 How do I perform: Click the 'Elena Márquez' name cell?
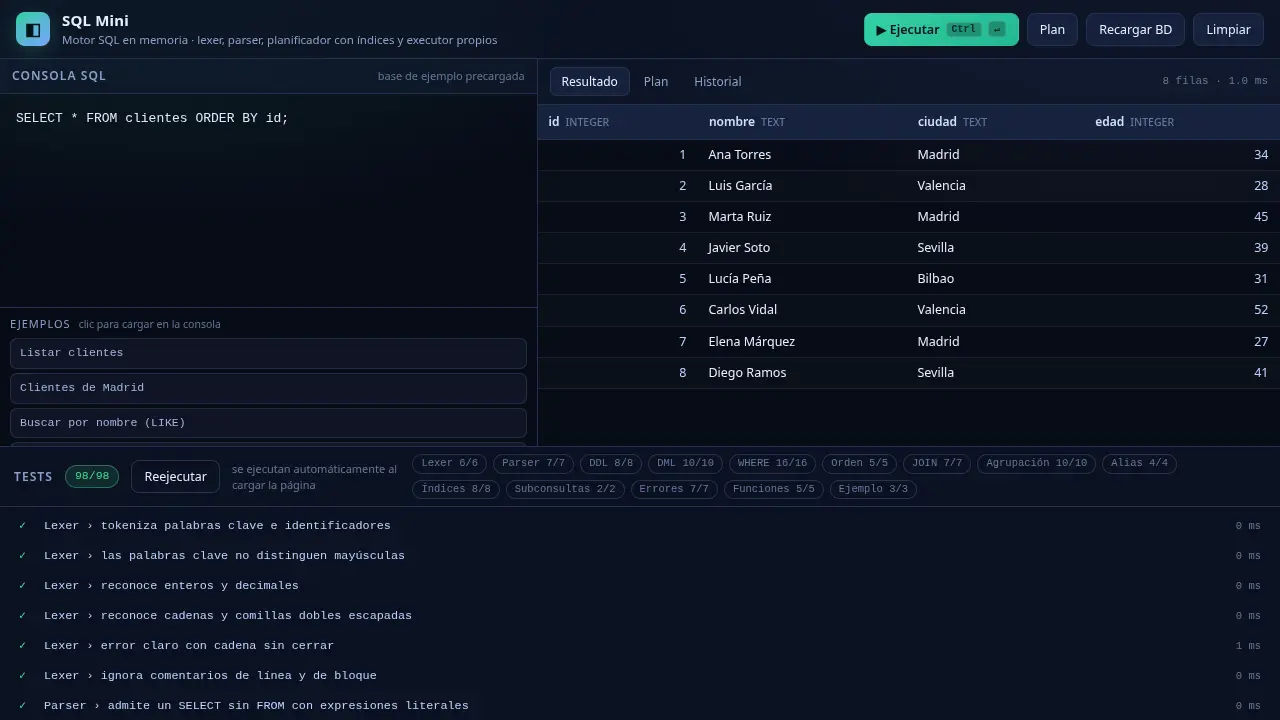pyautogui.click(x=803, y=342)
